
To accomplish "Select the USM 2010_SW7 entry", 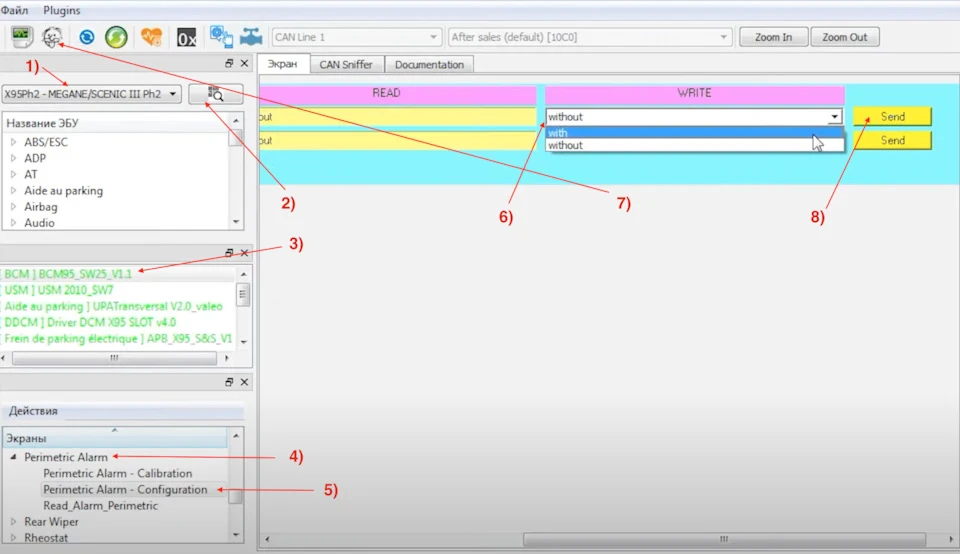I will [59, 290].
